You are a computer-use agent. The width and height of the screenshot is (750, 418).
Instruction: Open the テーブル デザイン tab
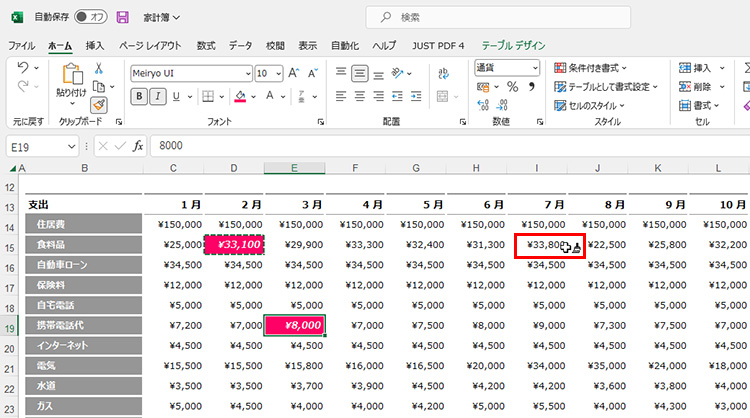tap(513, 45)
